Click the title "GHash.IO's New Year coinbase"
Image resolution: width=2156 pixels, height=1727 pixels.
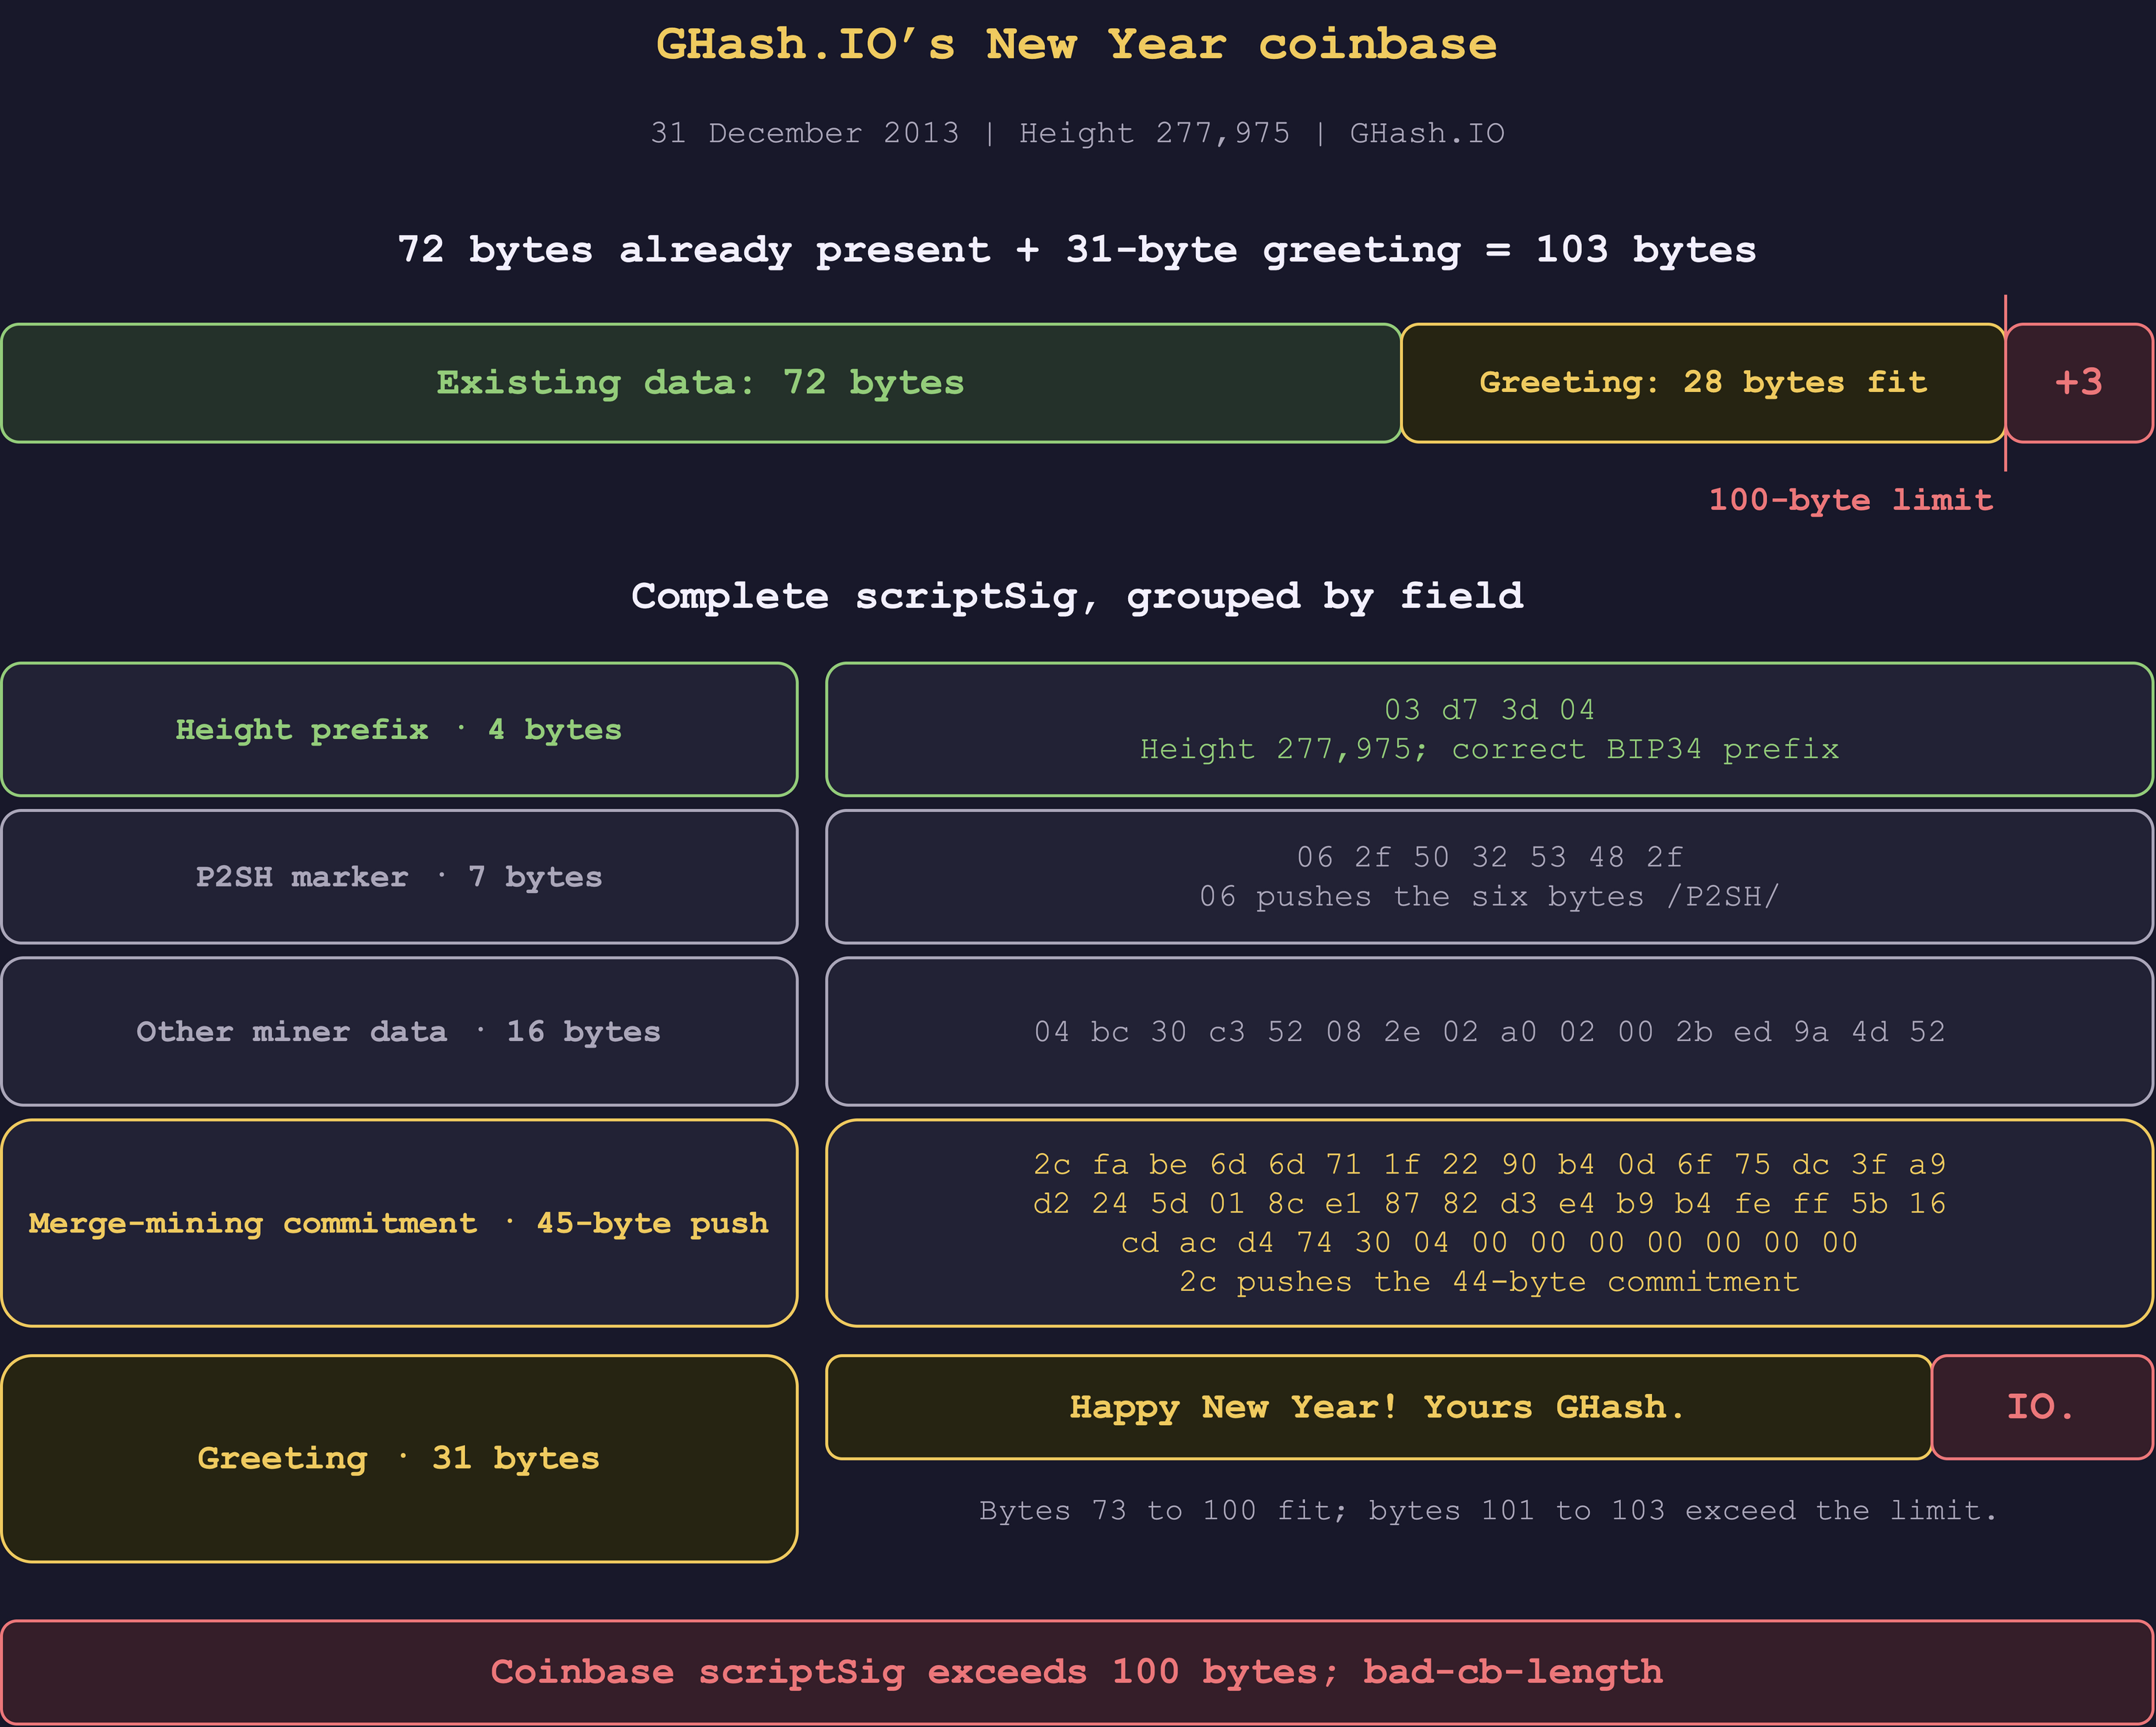pyautogui.click(x=1077, y=45)
